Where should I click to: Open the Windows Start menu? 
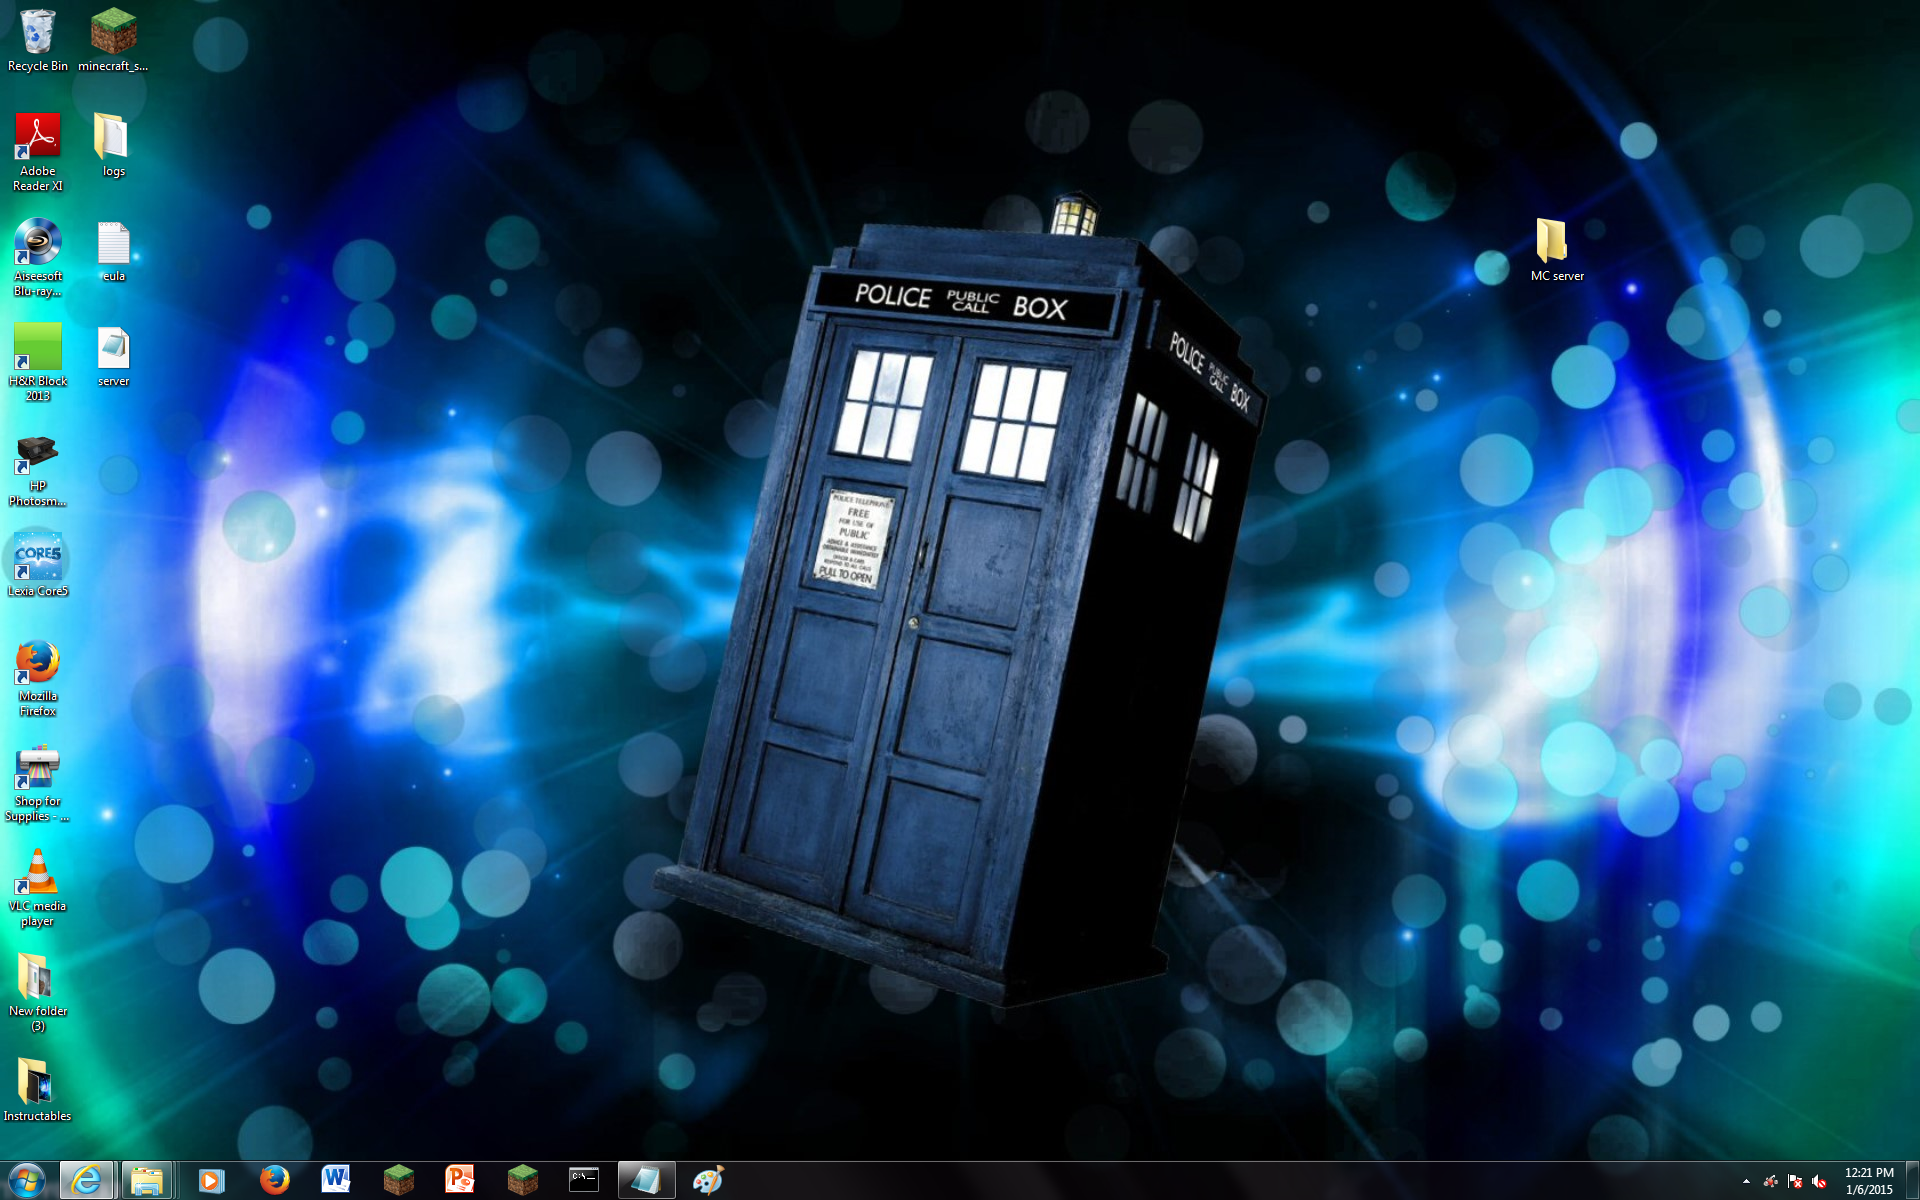coord(27,1180)
